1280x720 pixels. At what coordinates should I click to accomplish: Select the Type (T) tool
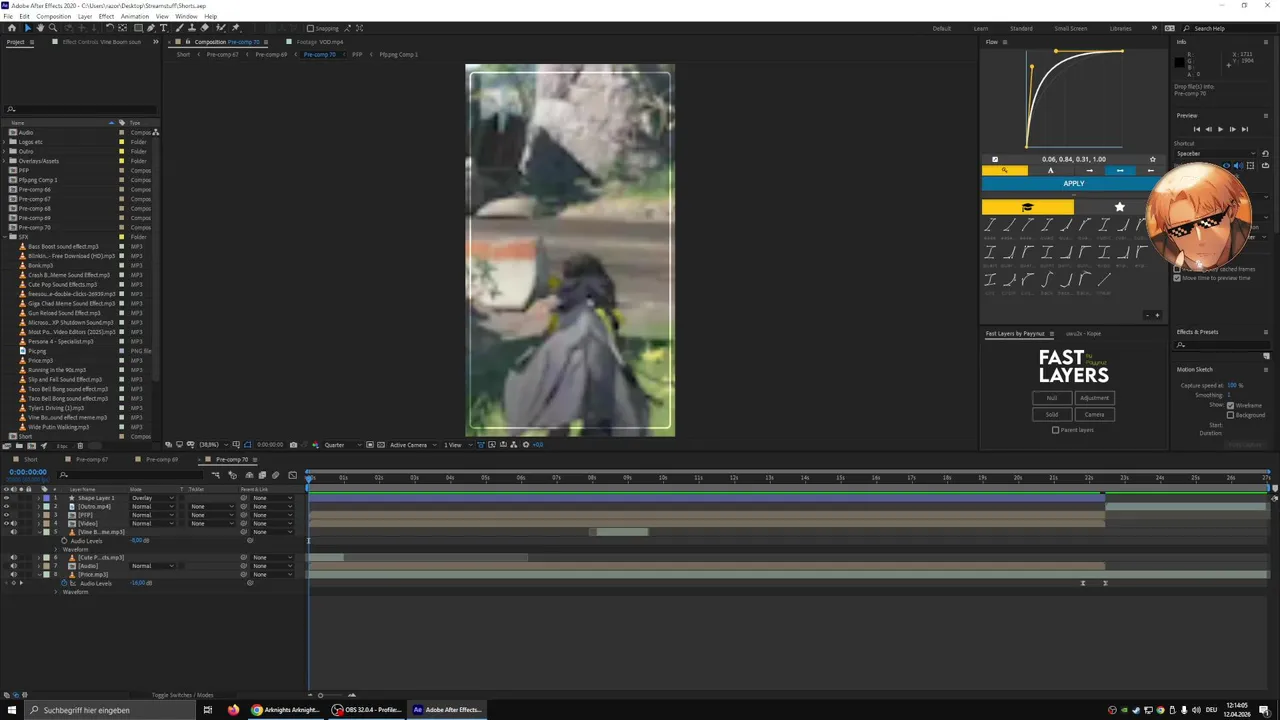[163, 28]
